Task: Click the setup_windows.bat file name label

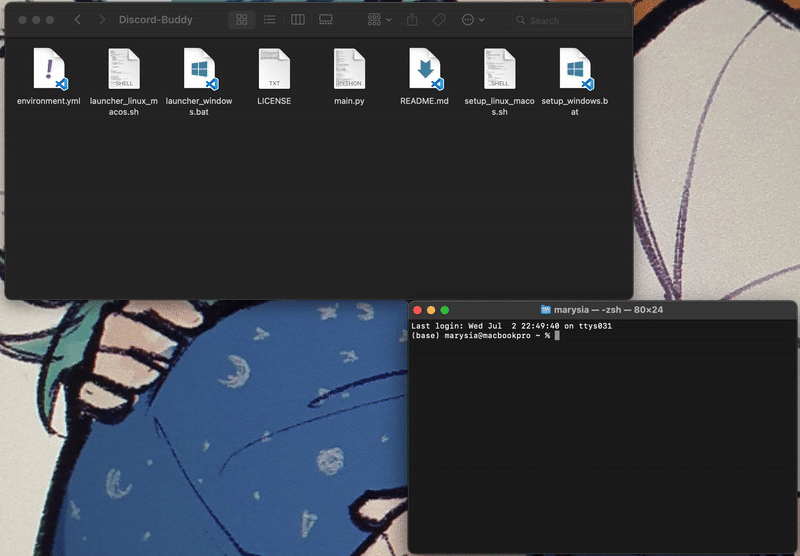Action: tap(574, 106)
